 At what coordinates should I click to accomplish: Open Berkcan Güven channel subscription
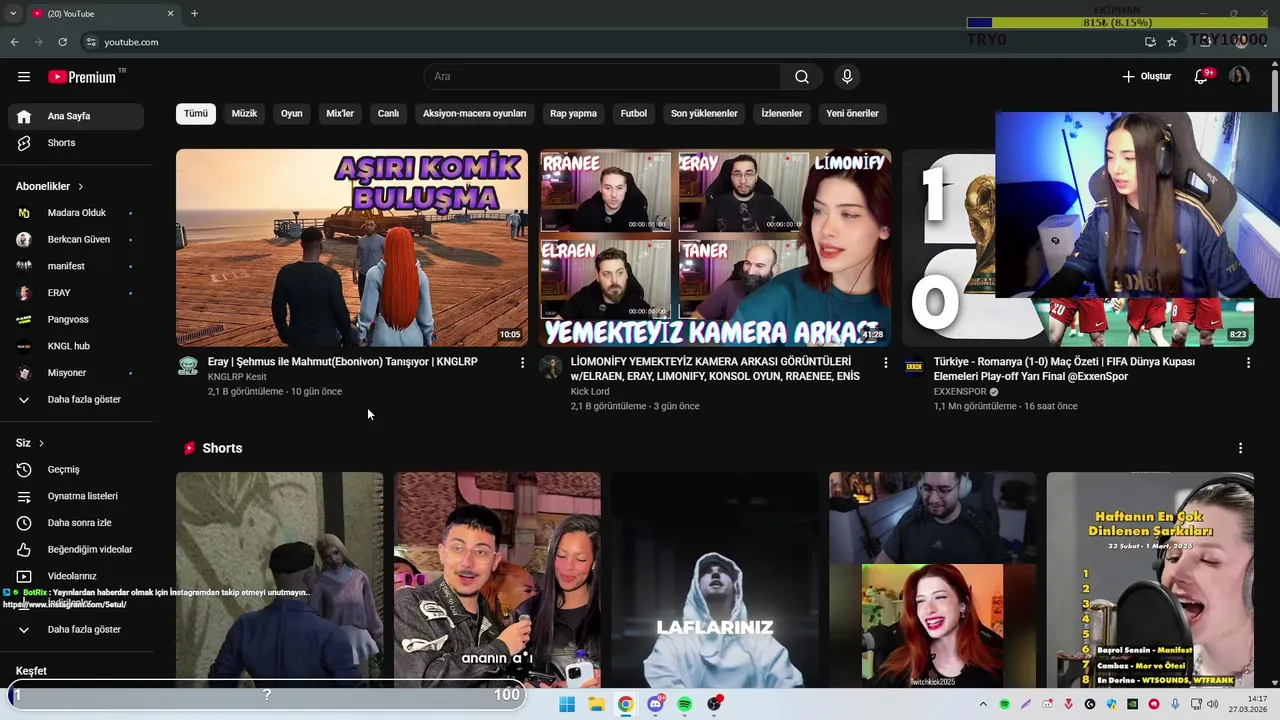76,239
